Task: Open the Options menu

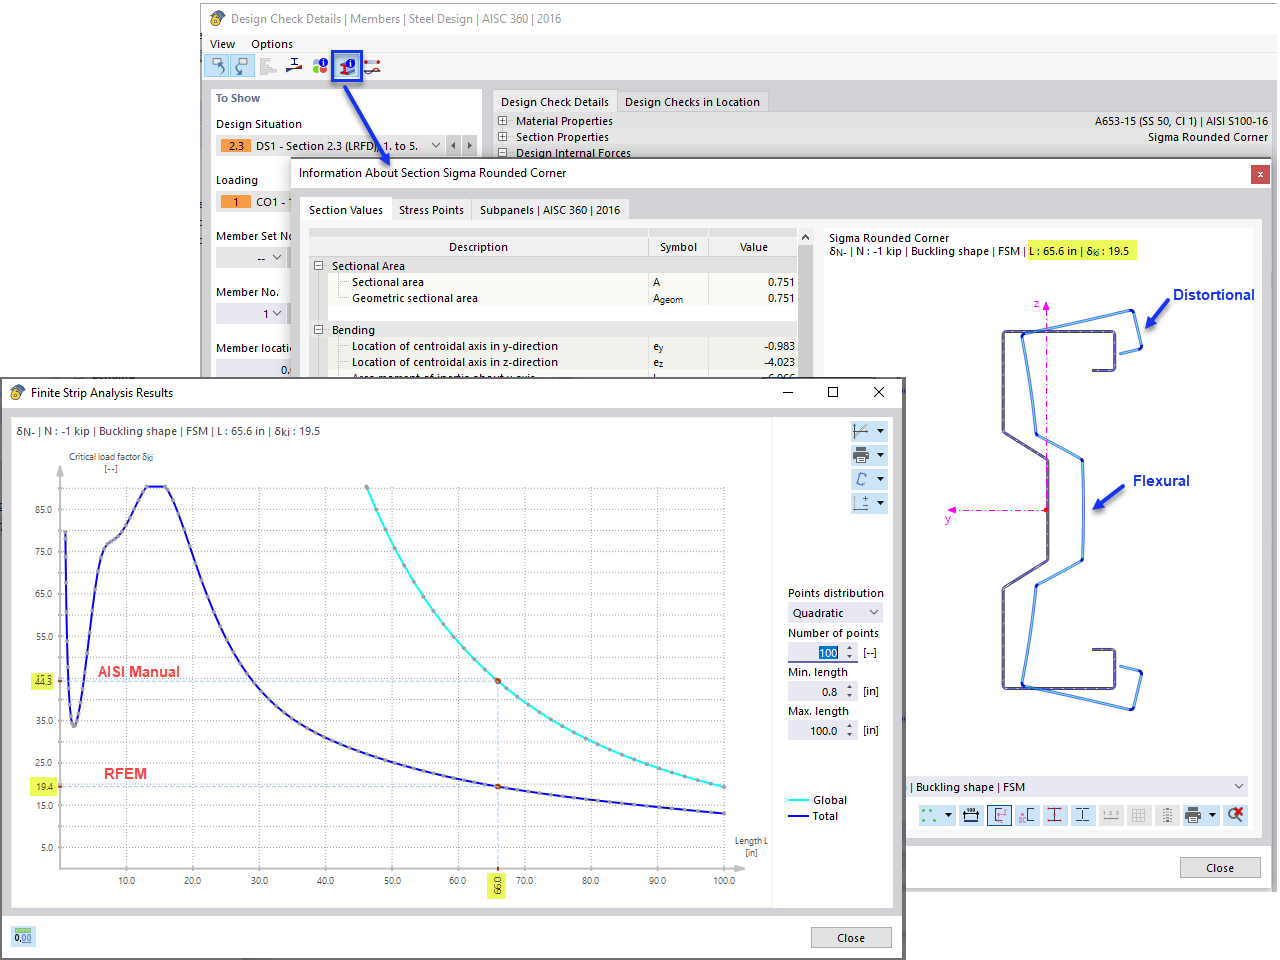Action: (271, 43)
